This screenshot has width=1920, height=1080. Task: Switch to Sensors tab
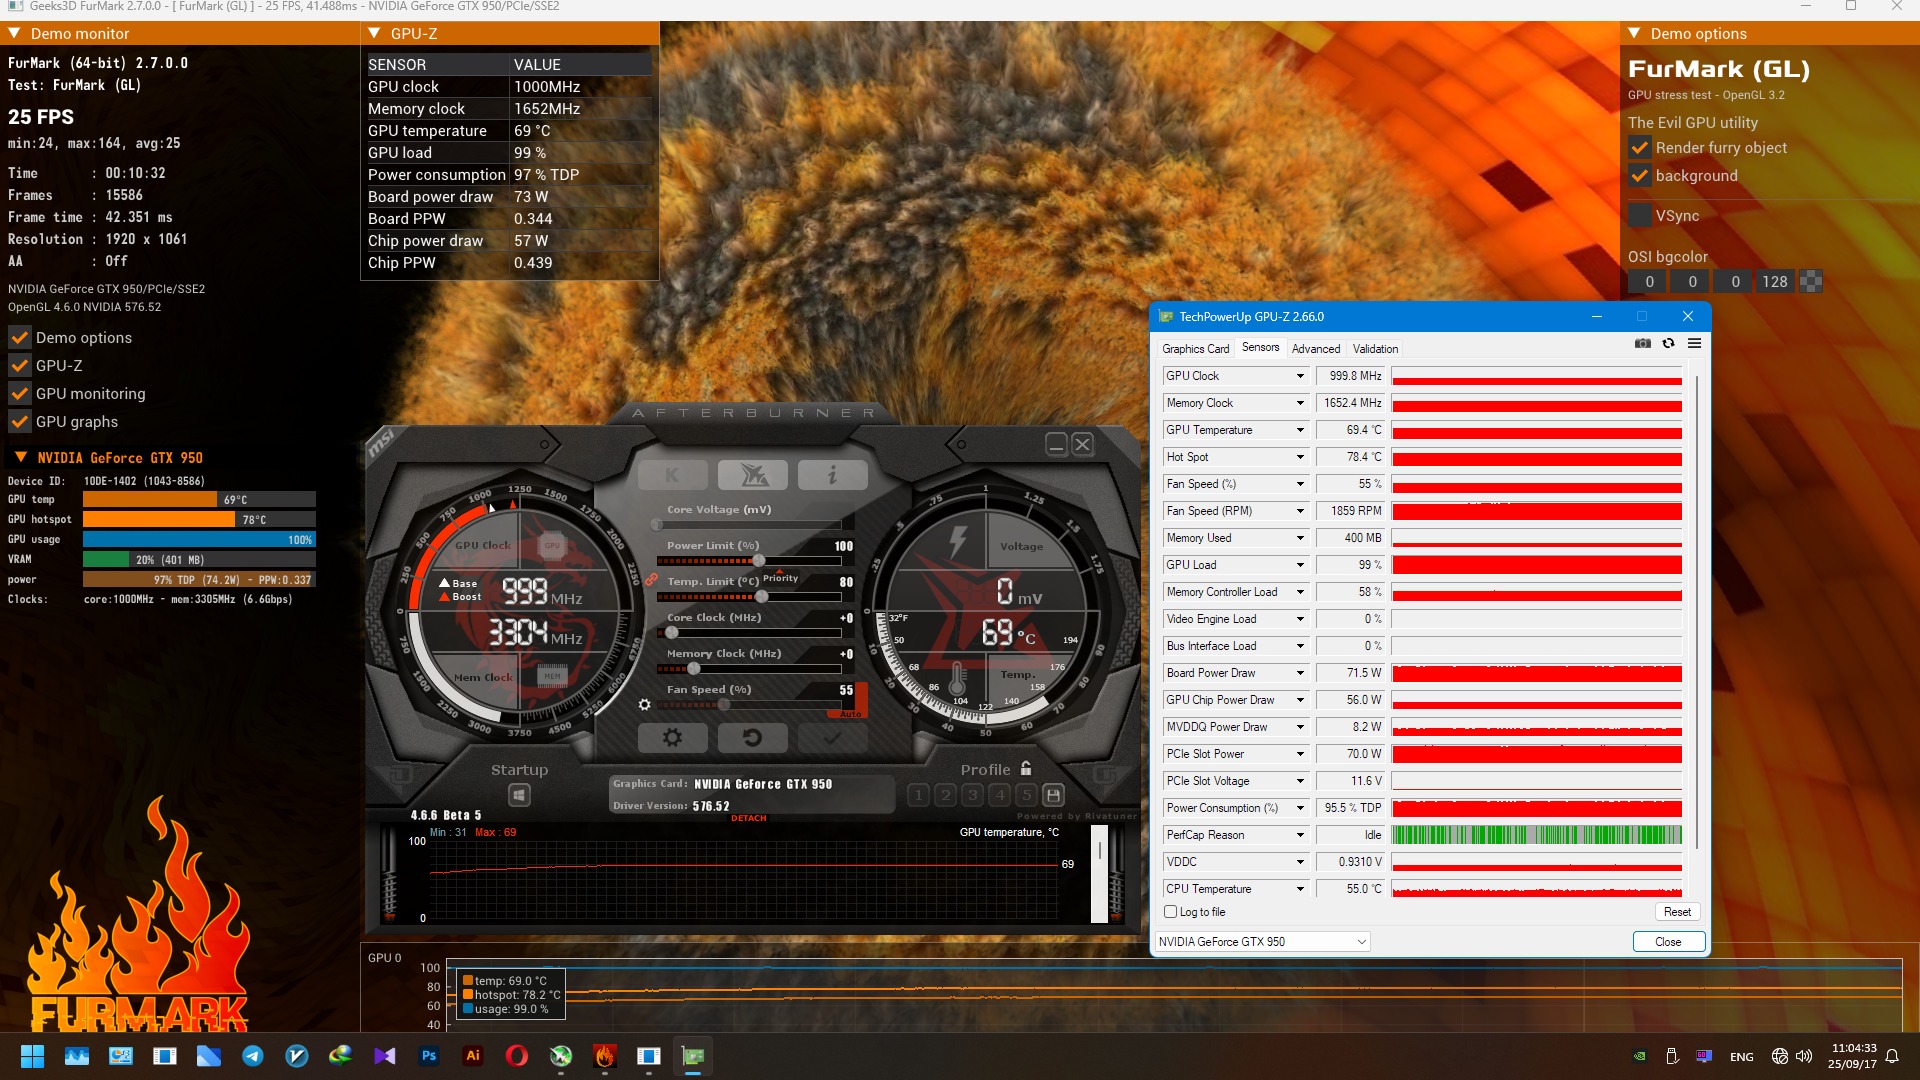point(1260,347)
